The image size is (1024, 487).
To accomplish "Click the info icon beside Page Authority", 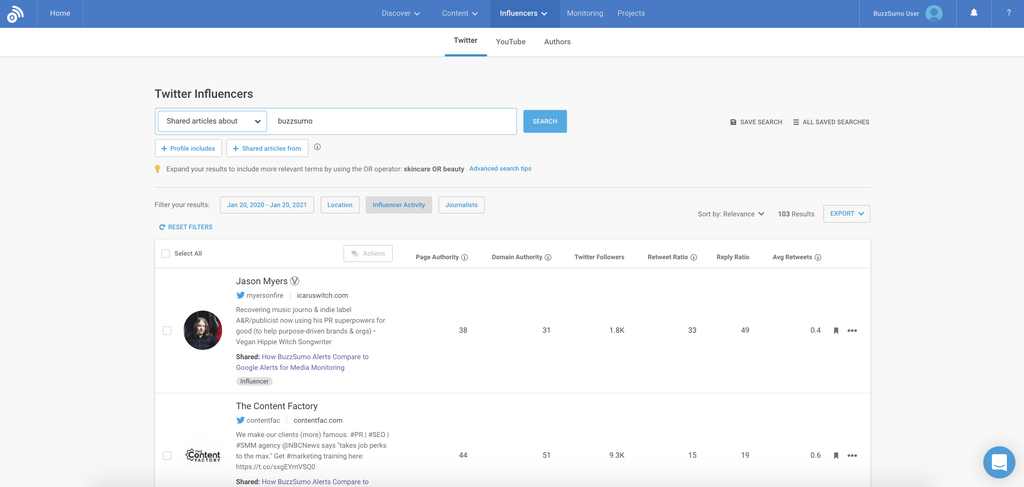I will pos(465,258).
